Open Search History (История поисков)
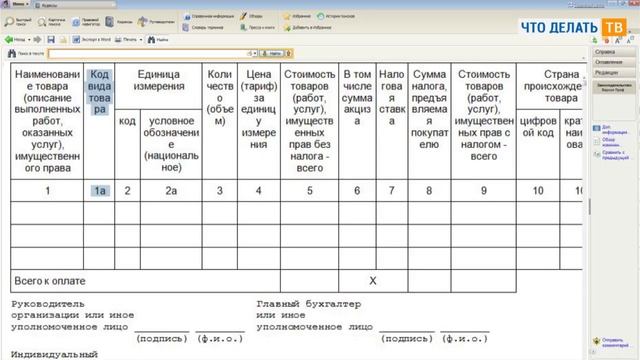This screenshot has width=640, height=360. click(x=336, y=16)
